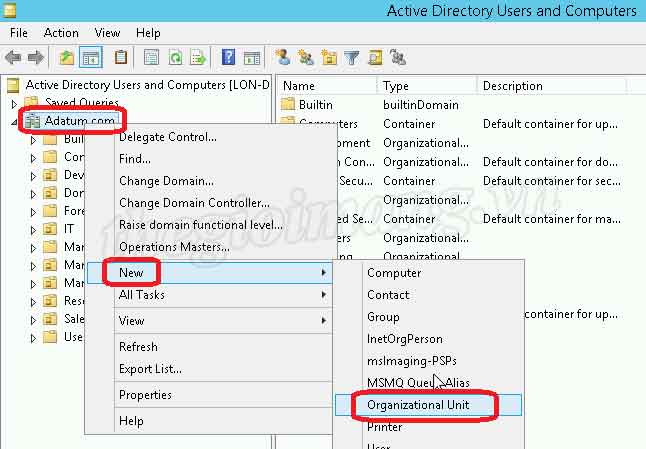Create new user with toolbar icon
The image size is (646, 449).
(x=283, y=57)
